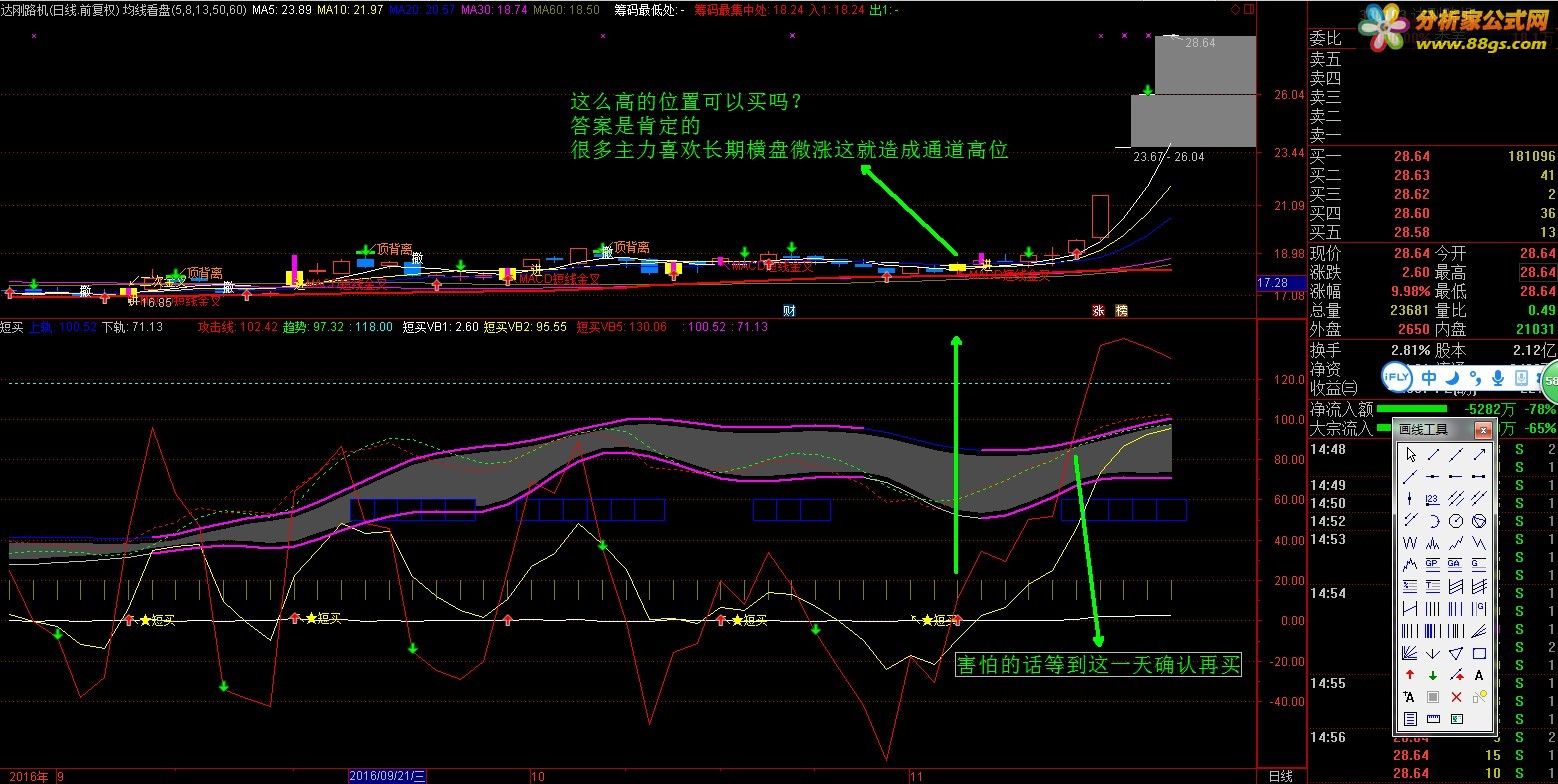The width and height of the screenshot is (1558, 784).
Task: Place a red up arrow marker
Action: tap(1410, 675)
